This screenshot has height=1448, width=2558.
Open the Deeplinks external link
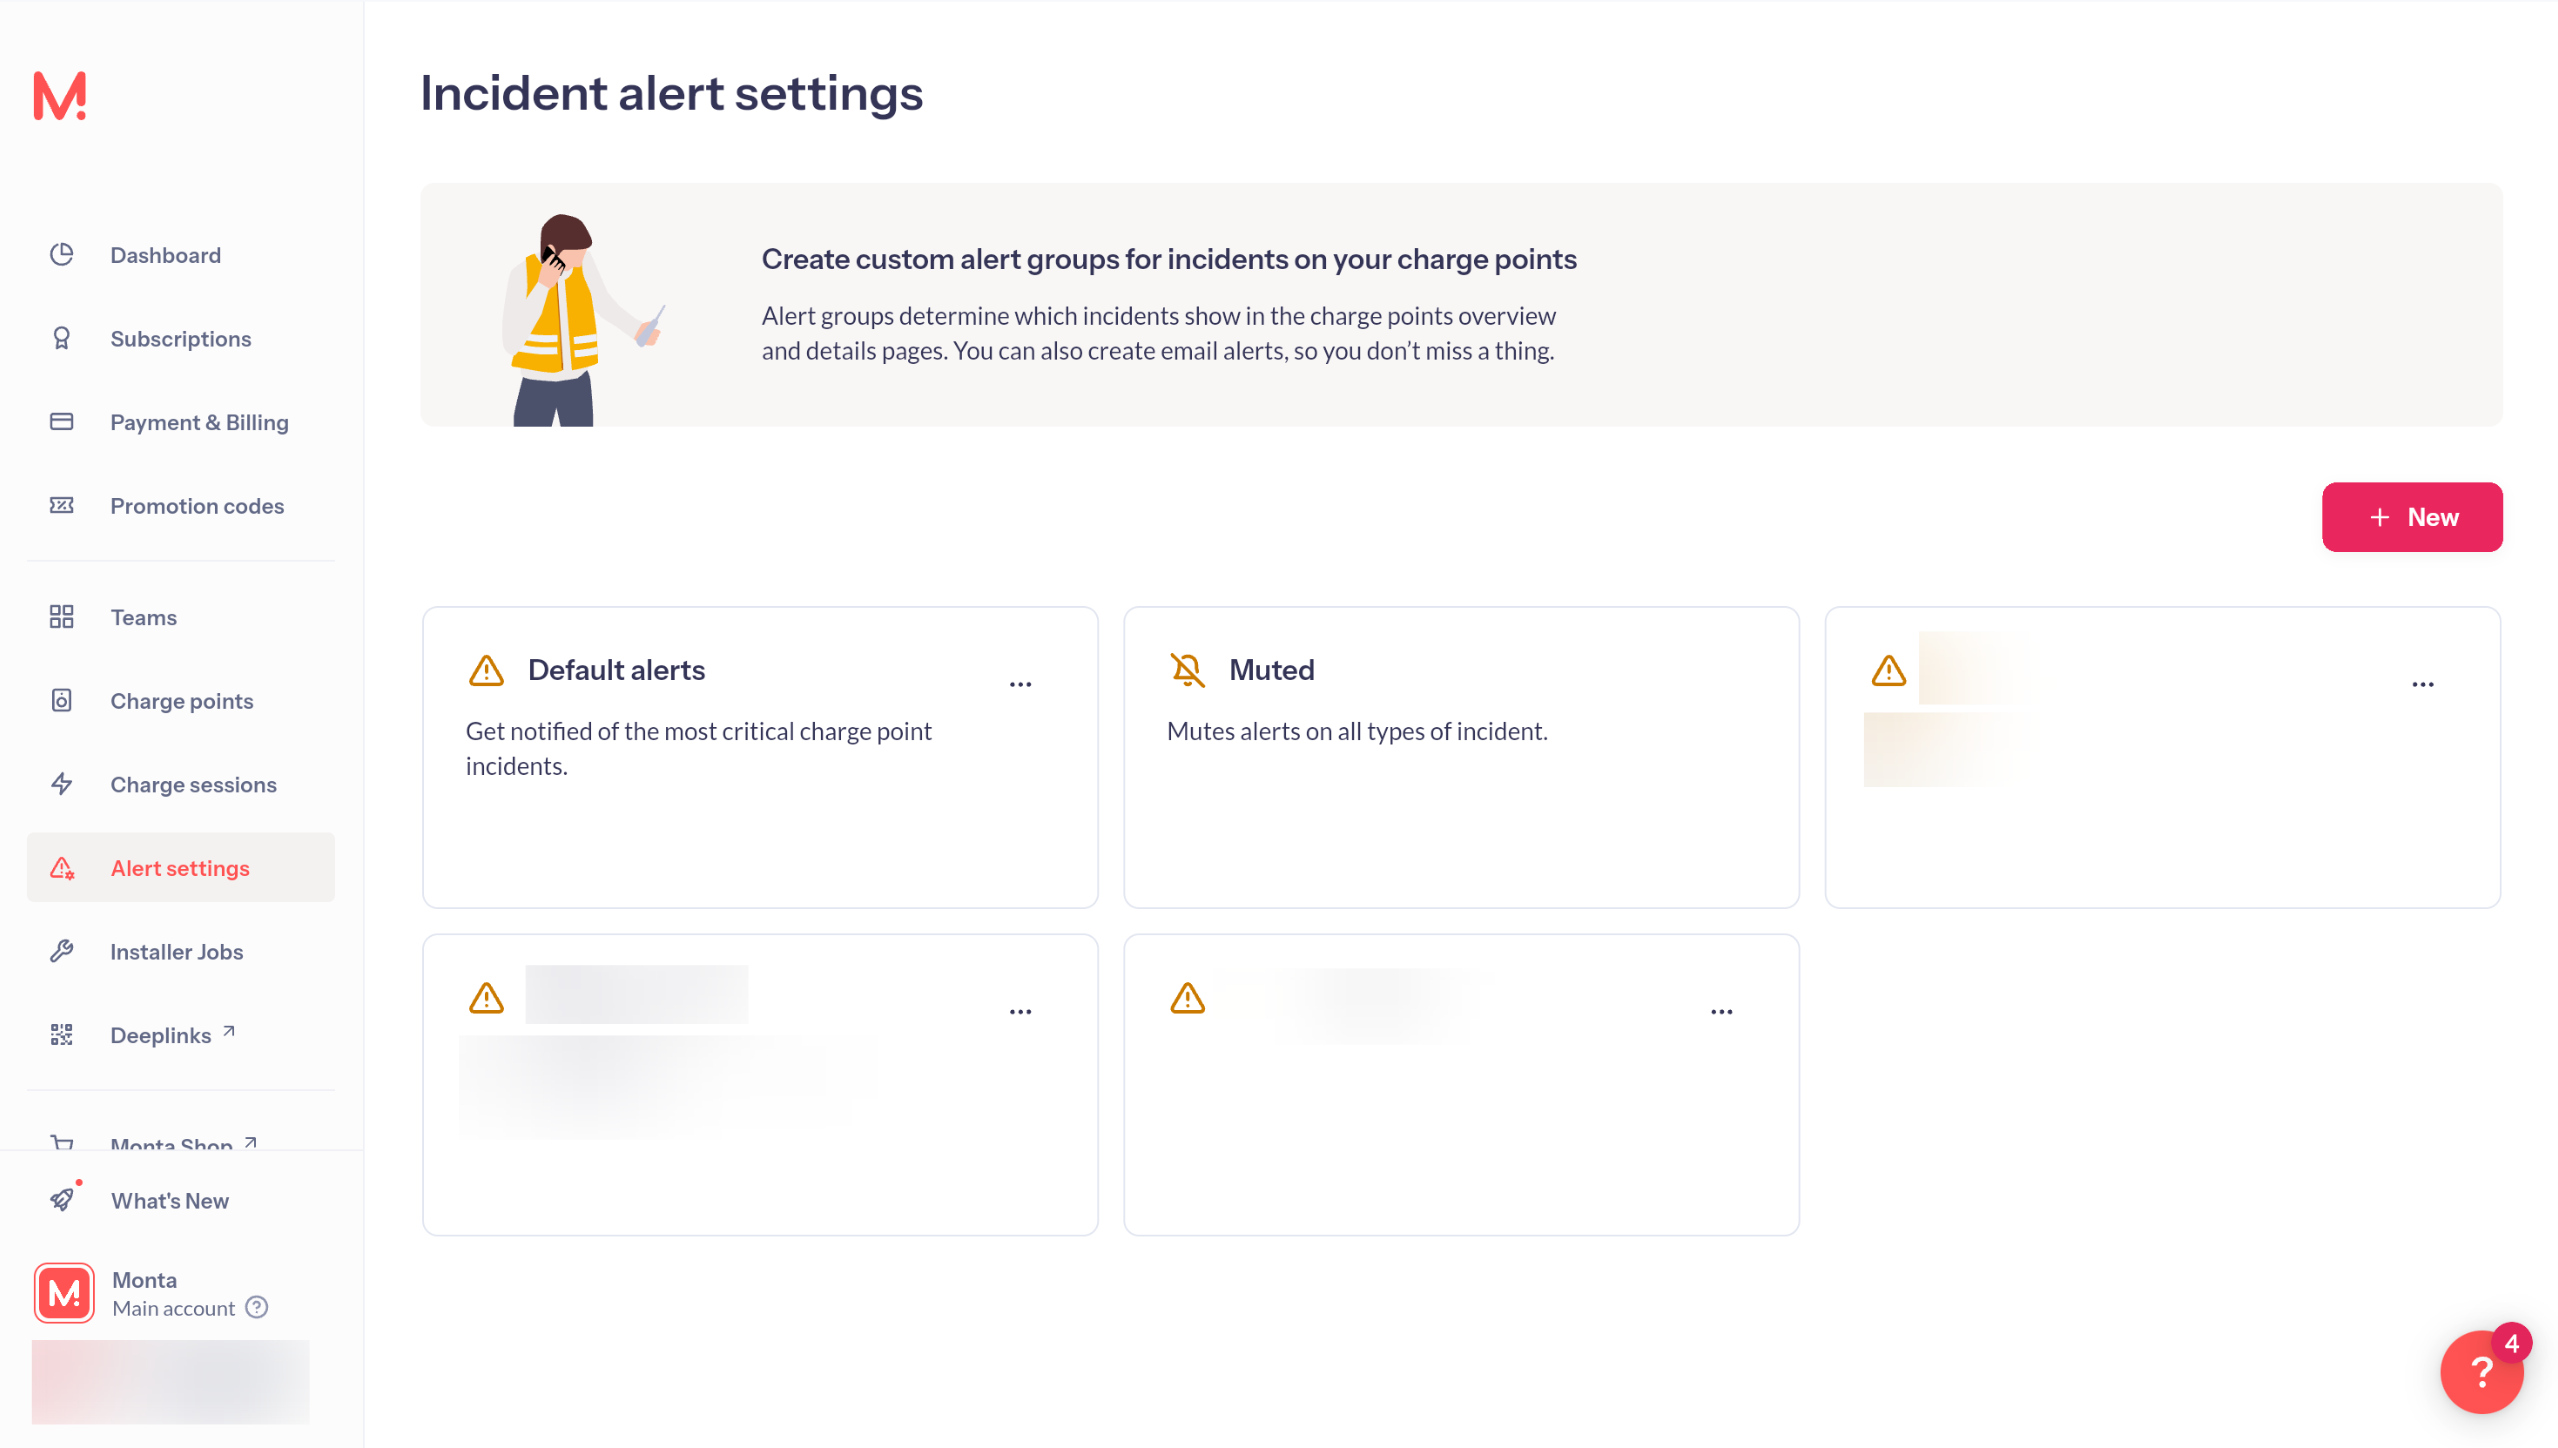coord(161,1036)
